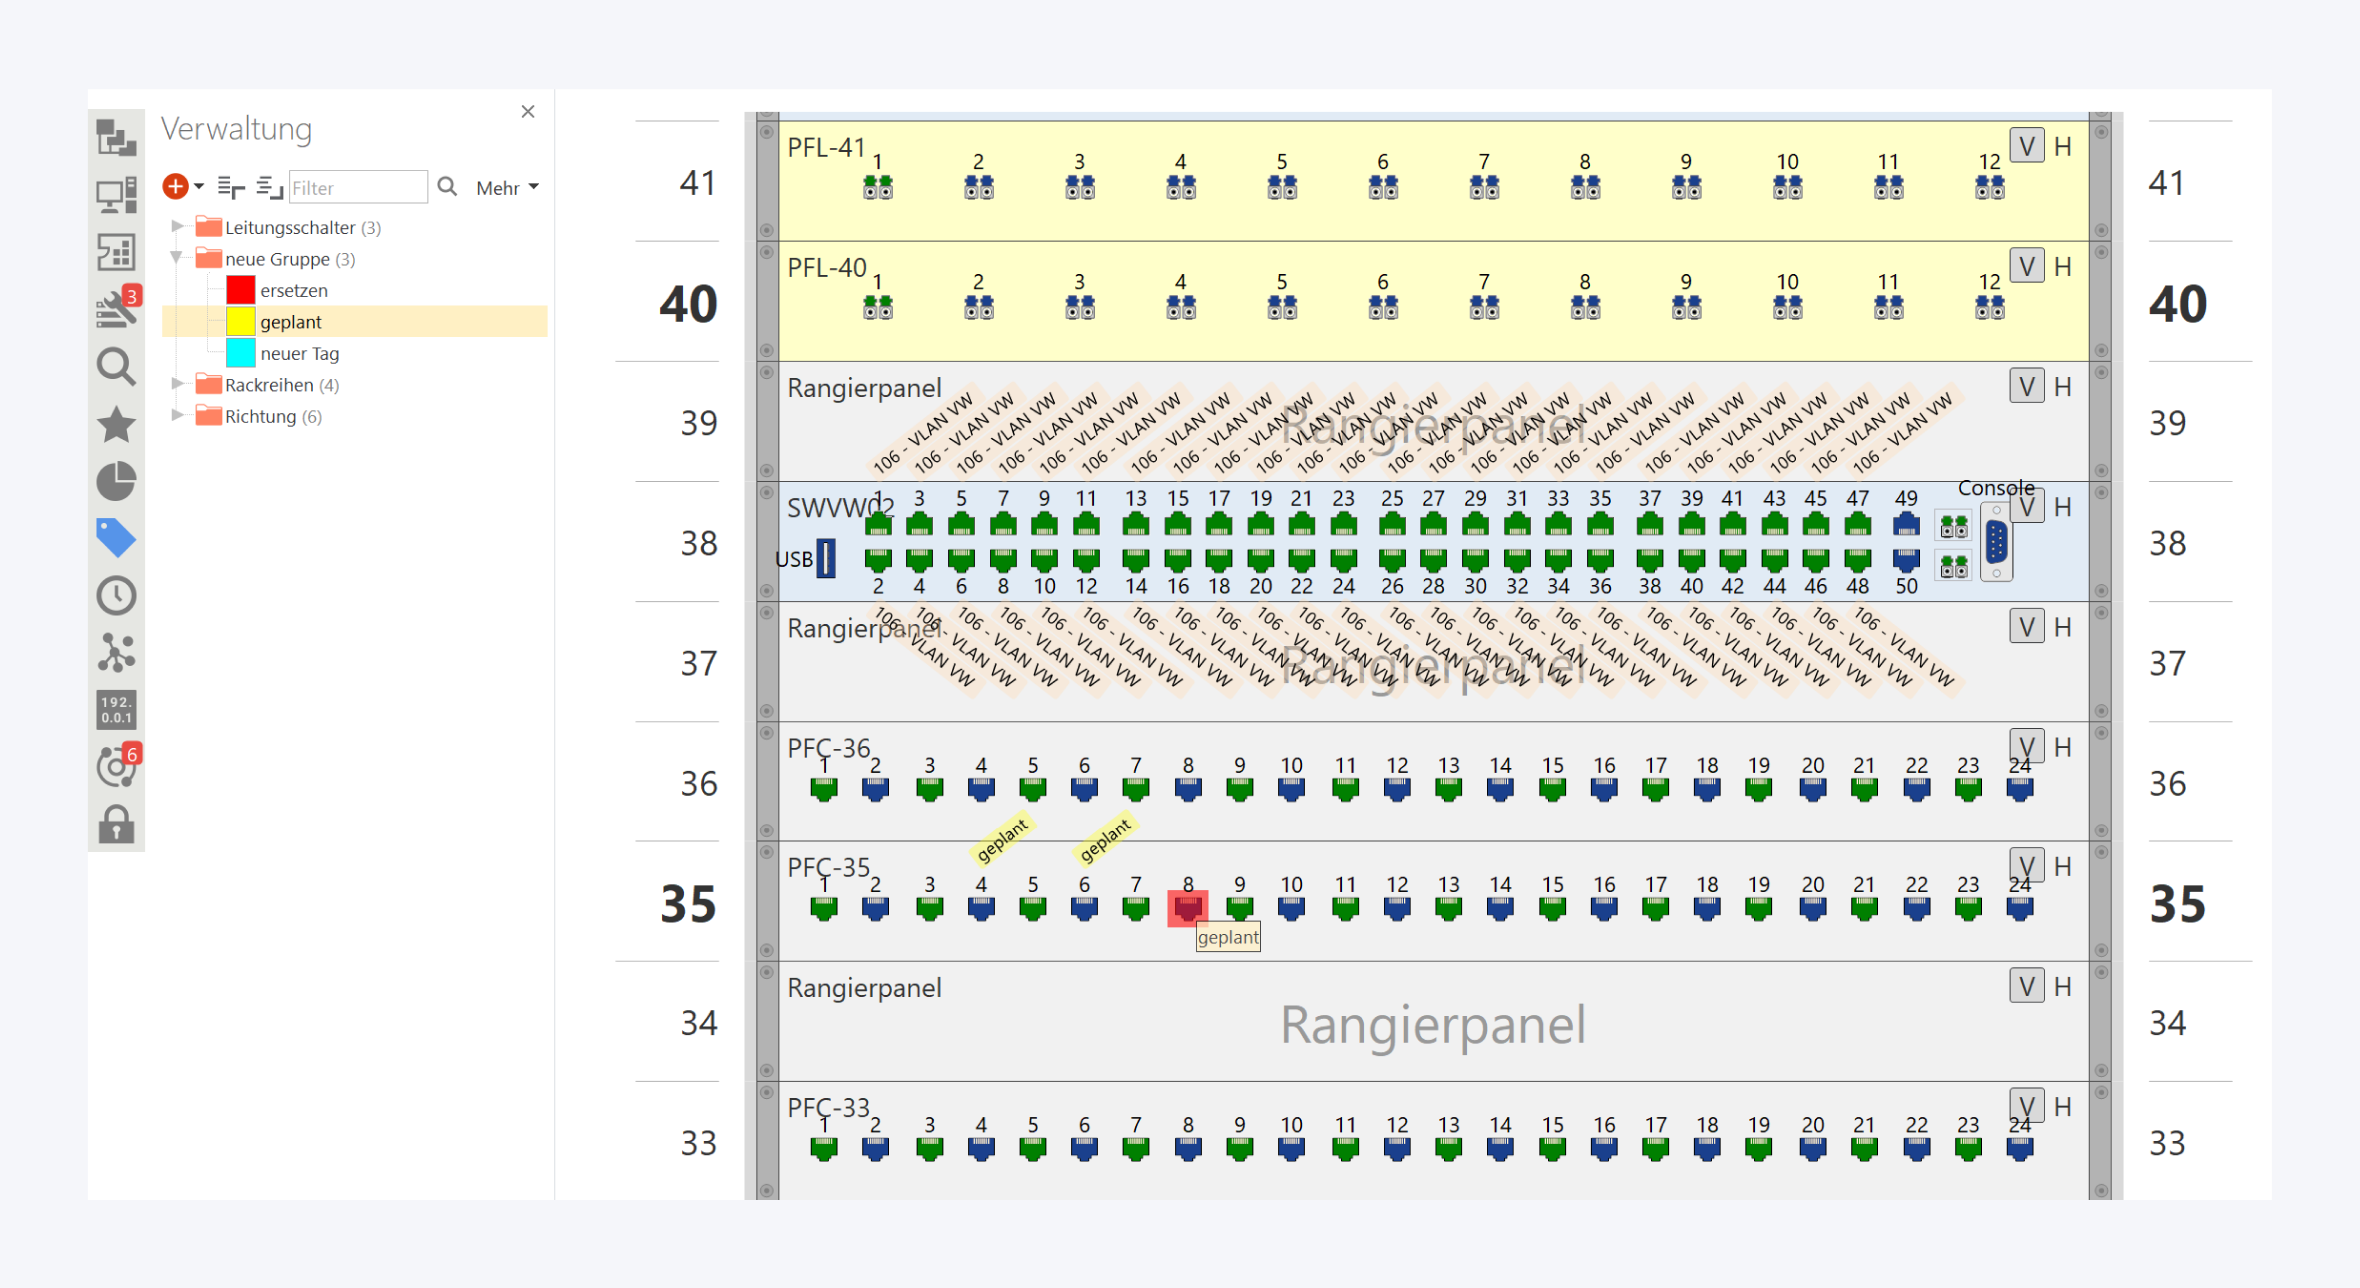
Task: Open the tags sidebar panel
Action: tap(116, 538)
